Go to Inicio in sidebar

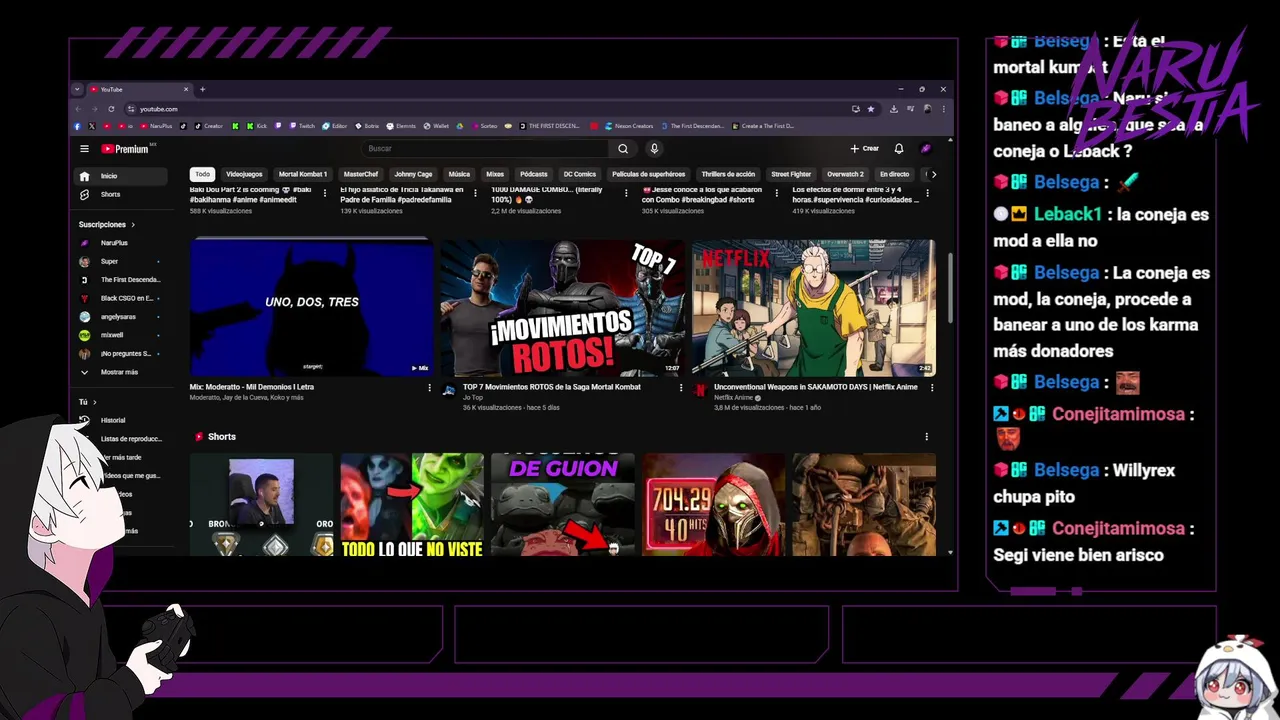(122, 176)
